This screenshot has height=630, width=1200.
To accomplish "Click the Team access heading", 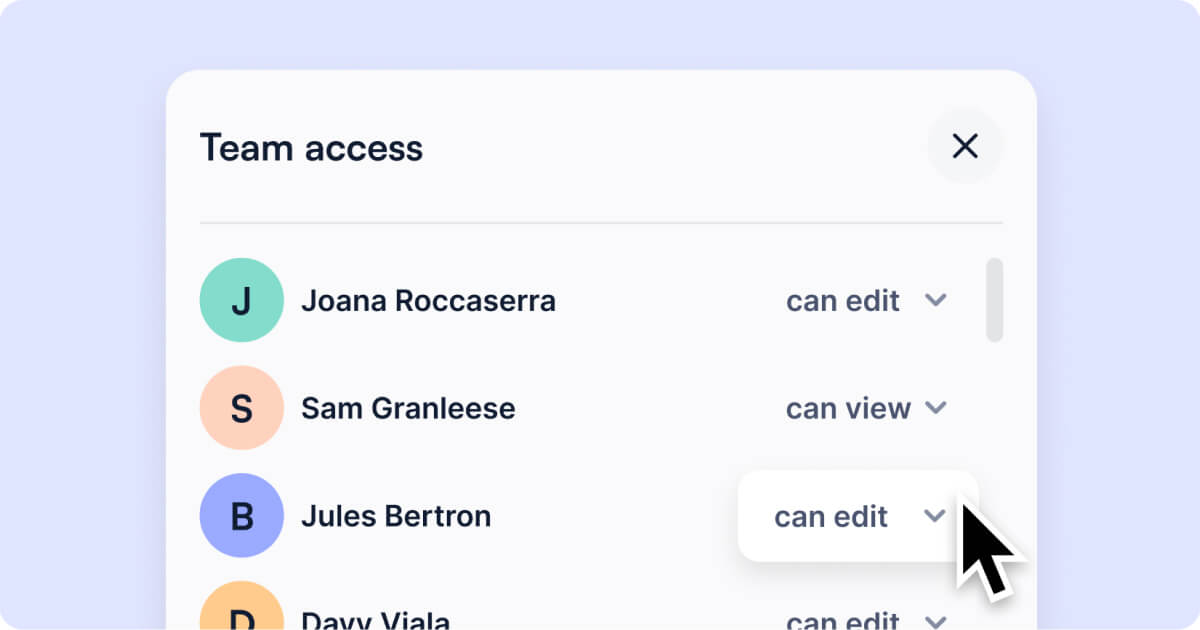I will 311,148.
